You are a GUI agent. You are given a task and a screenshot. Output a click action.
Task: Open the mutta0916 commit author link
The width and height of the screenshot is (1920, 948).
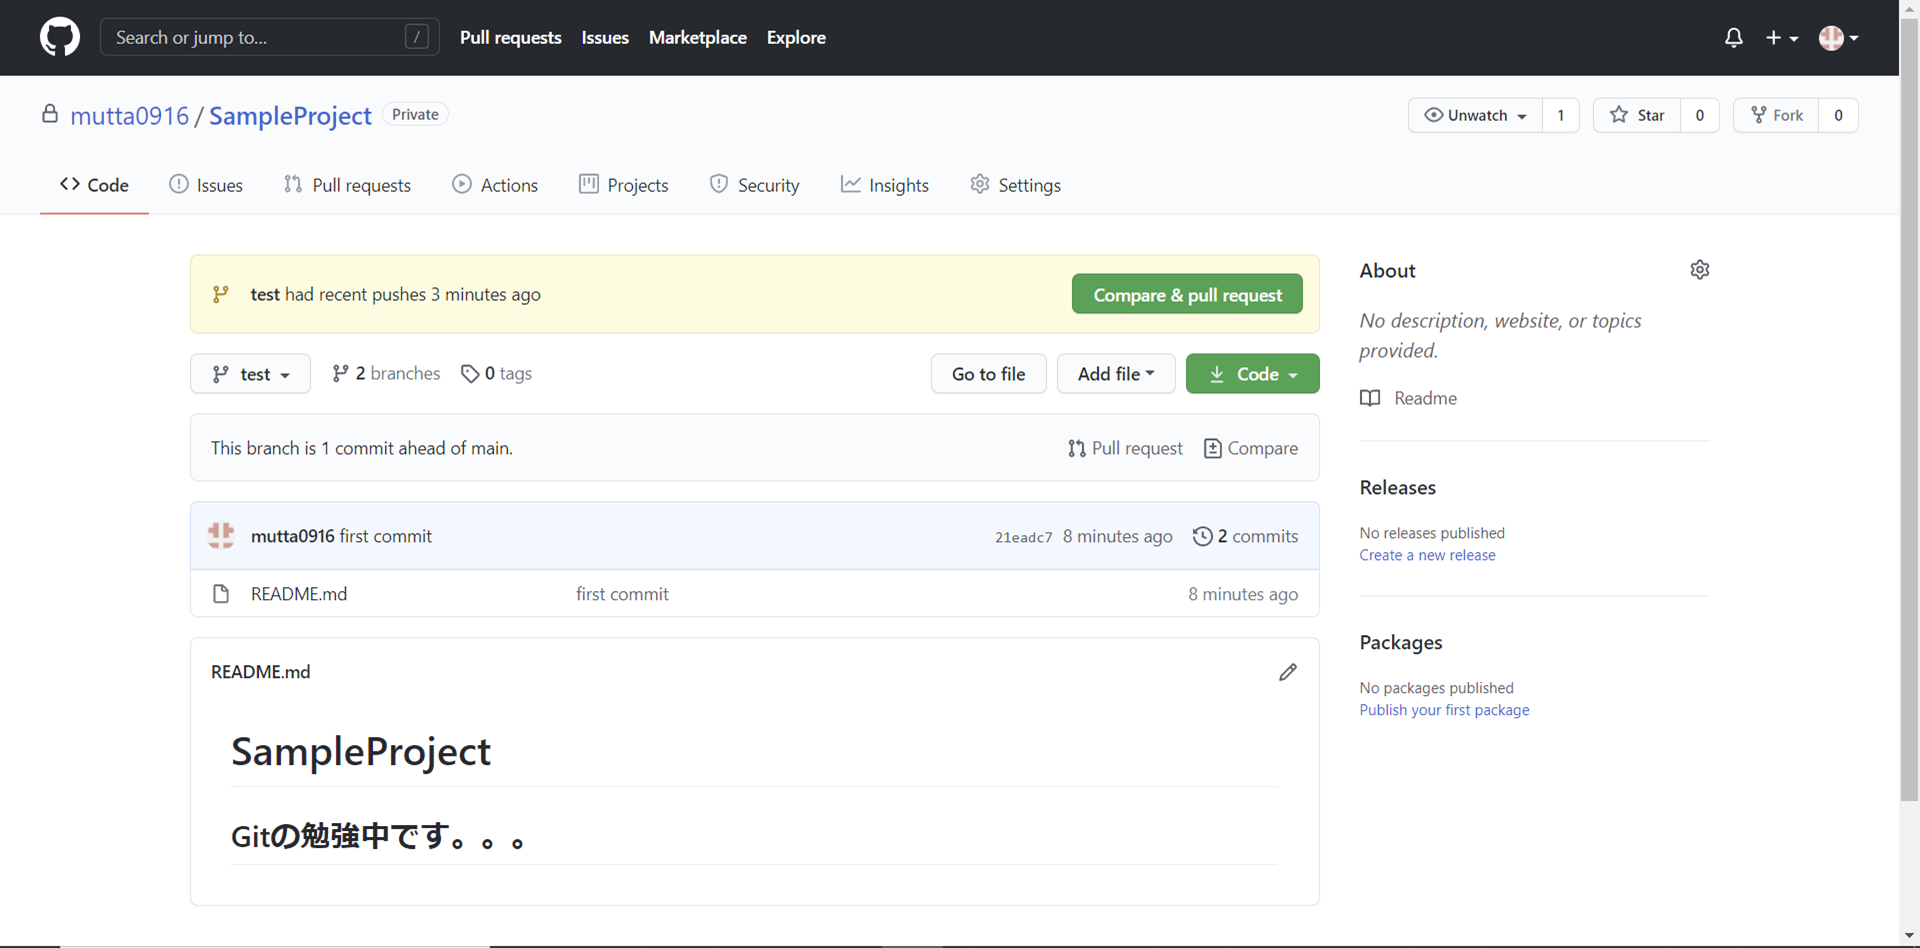click(292, 536)
